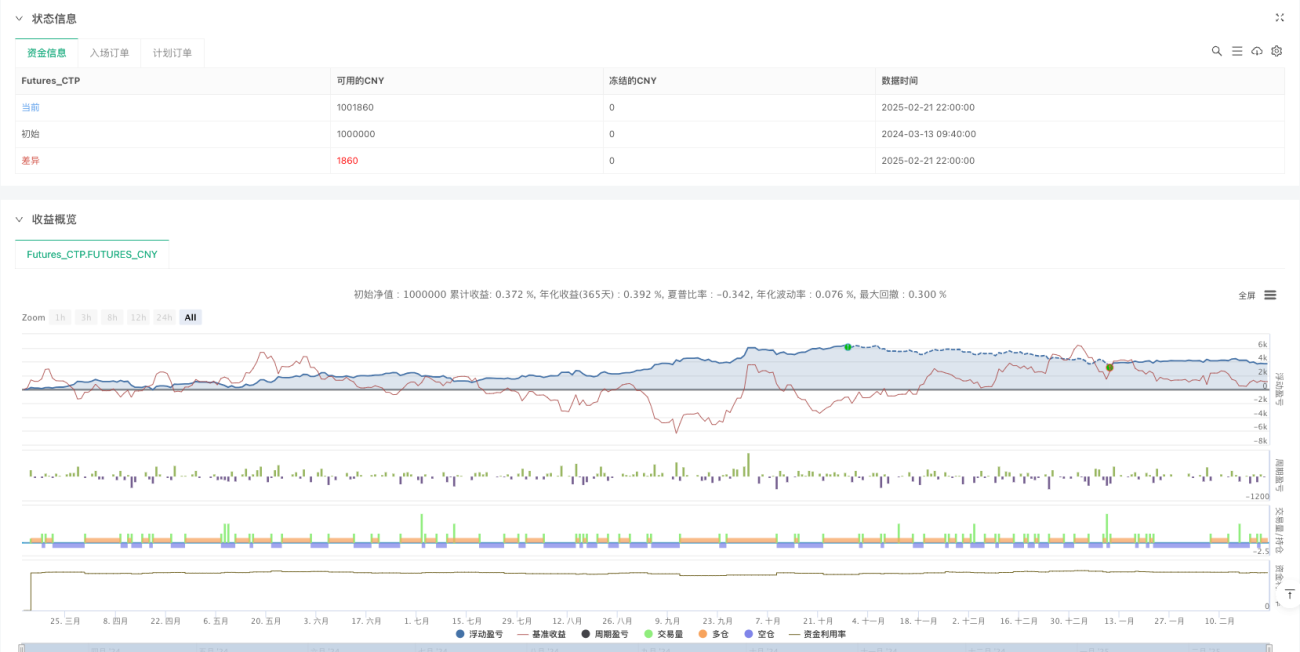Click the 全屏 chart button
Viewport: 1300px width, 652px height.
[1246, 295]
